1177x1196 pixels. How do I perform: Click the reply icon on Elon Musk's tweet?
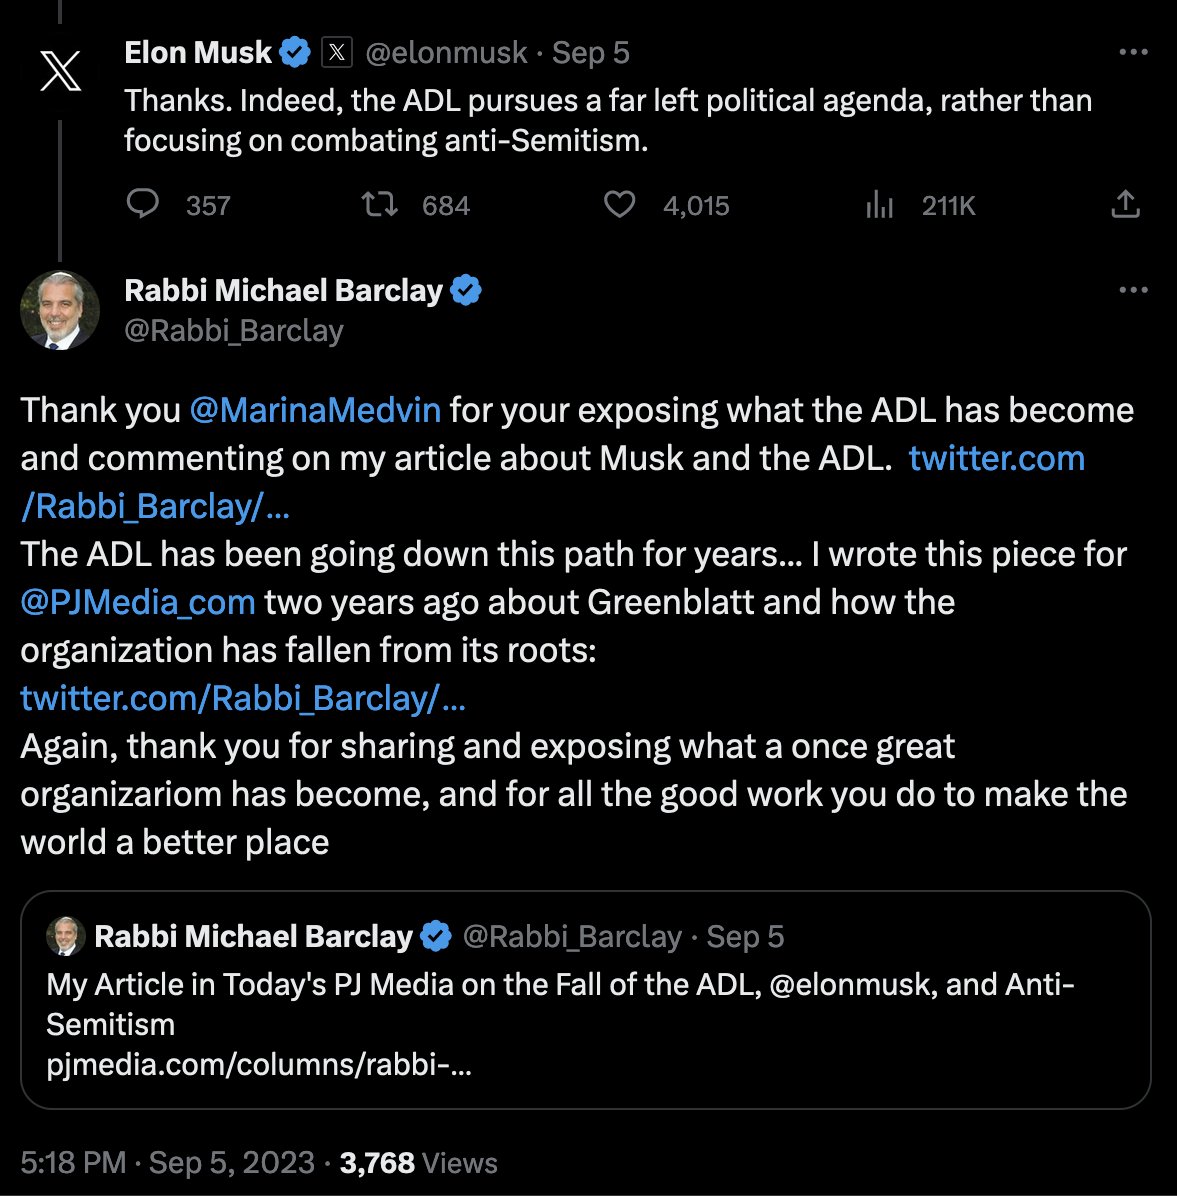143,205
